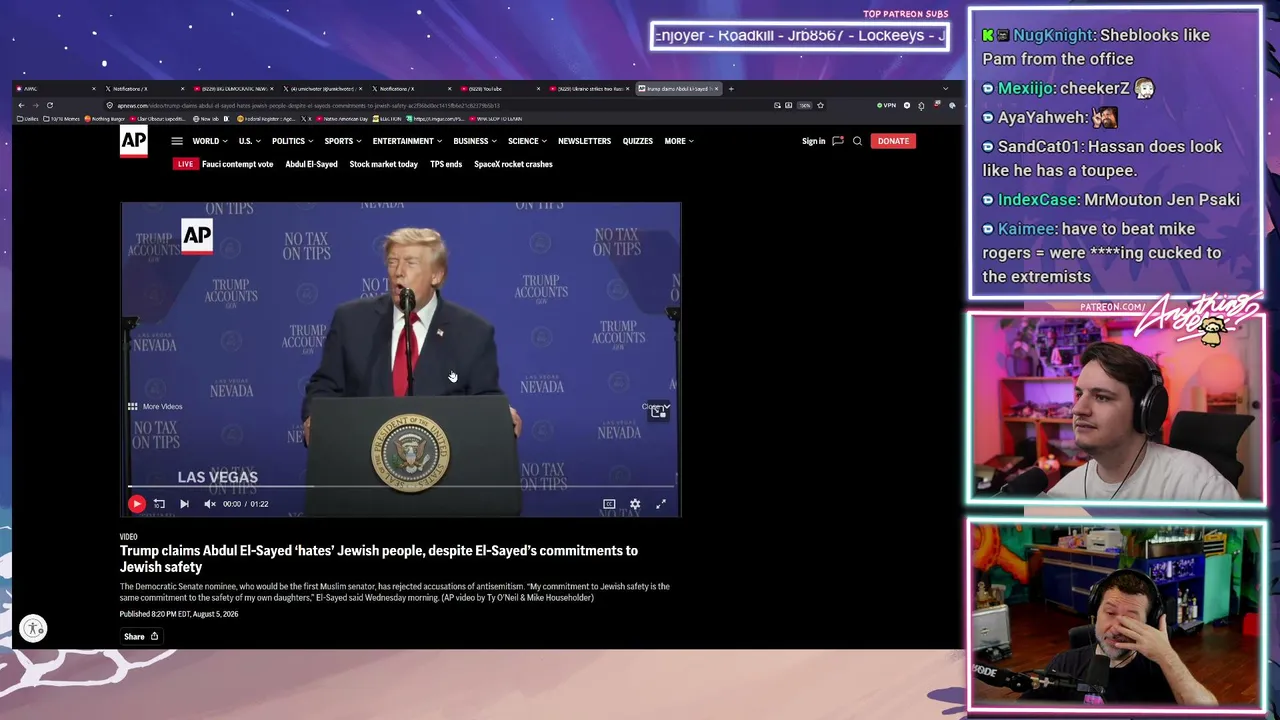This screenshot has height=720, width=1280.
Task: Open the Federal Register bookmark
Action: tap(264, 119)
